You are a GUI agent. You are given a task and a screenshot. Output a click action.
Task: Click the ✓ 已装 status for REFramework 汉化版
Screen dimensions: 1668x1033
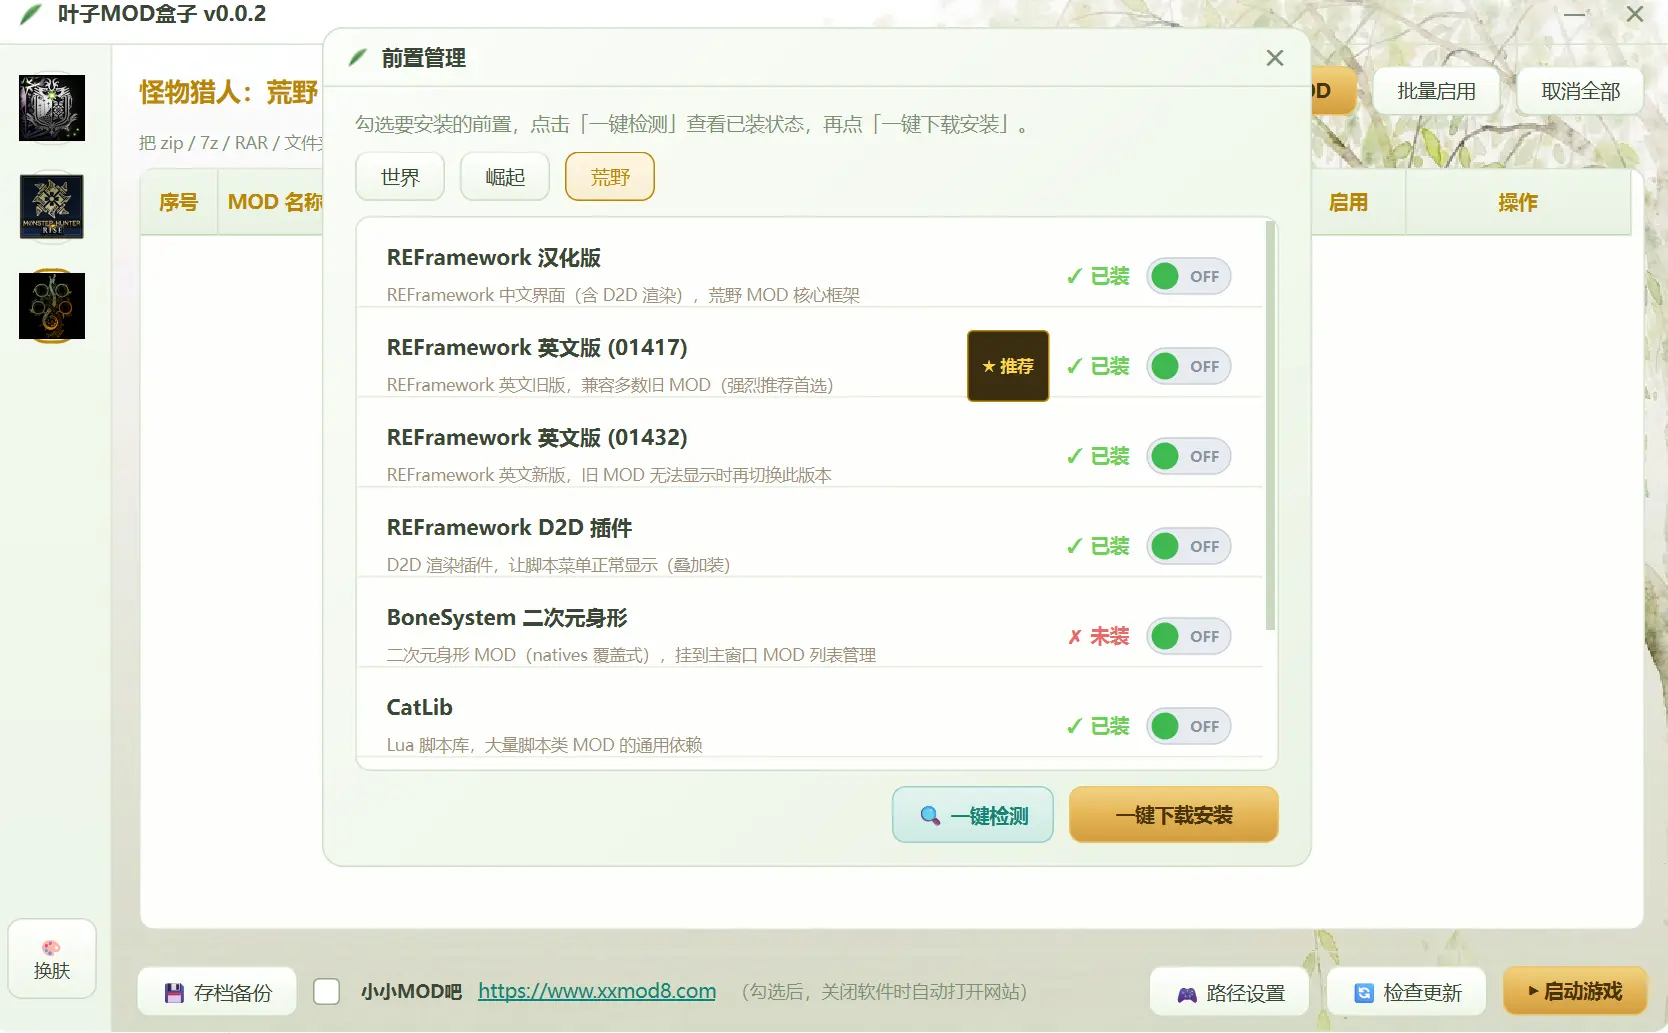point(1098,276)
